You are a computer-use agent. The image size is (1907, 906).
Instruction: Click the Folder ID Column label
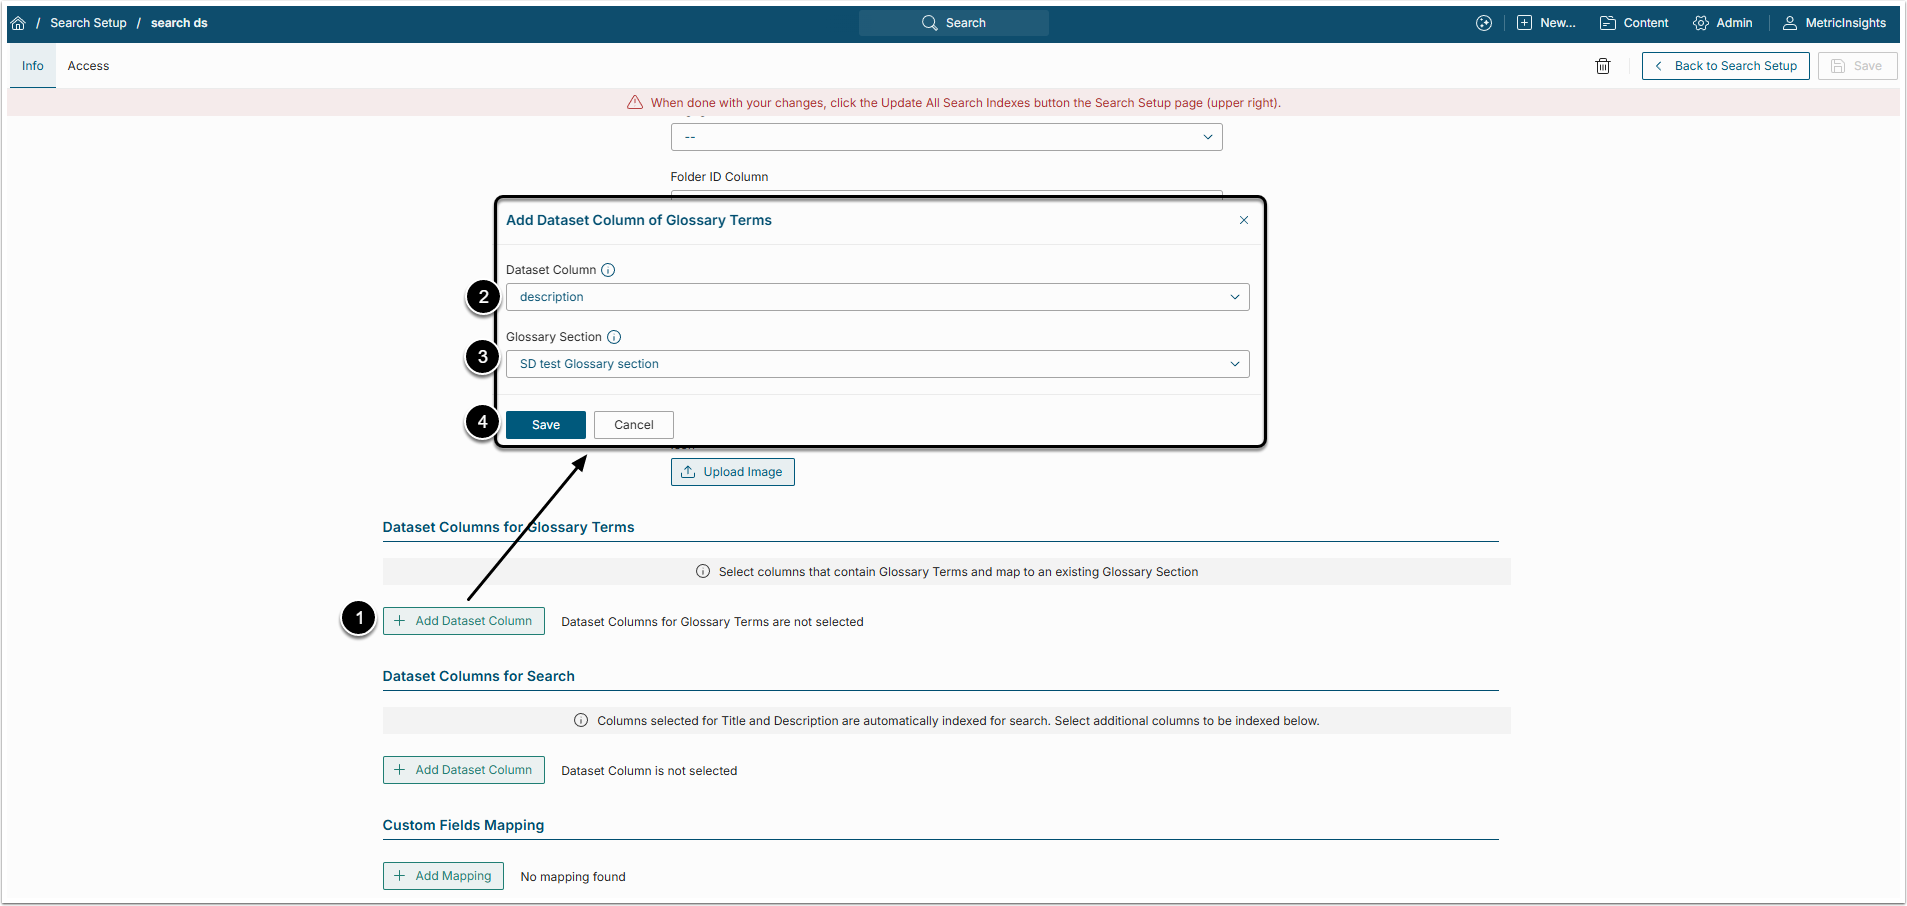(x=720, y=177)
